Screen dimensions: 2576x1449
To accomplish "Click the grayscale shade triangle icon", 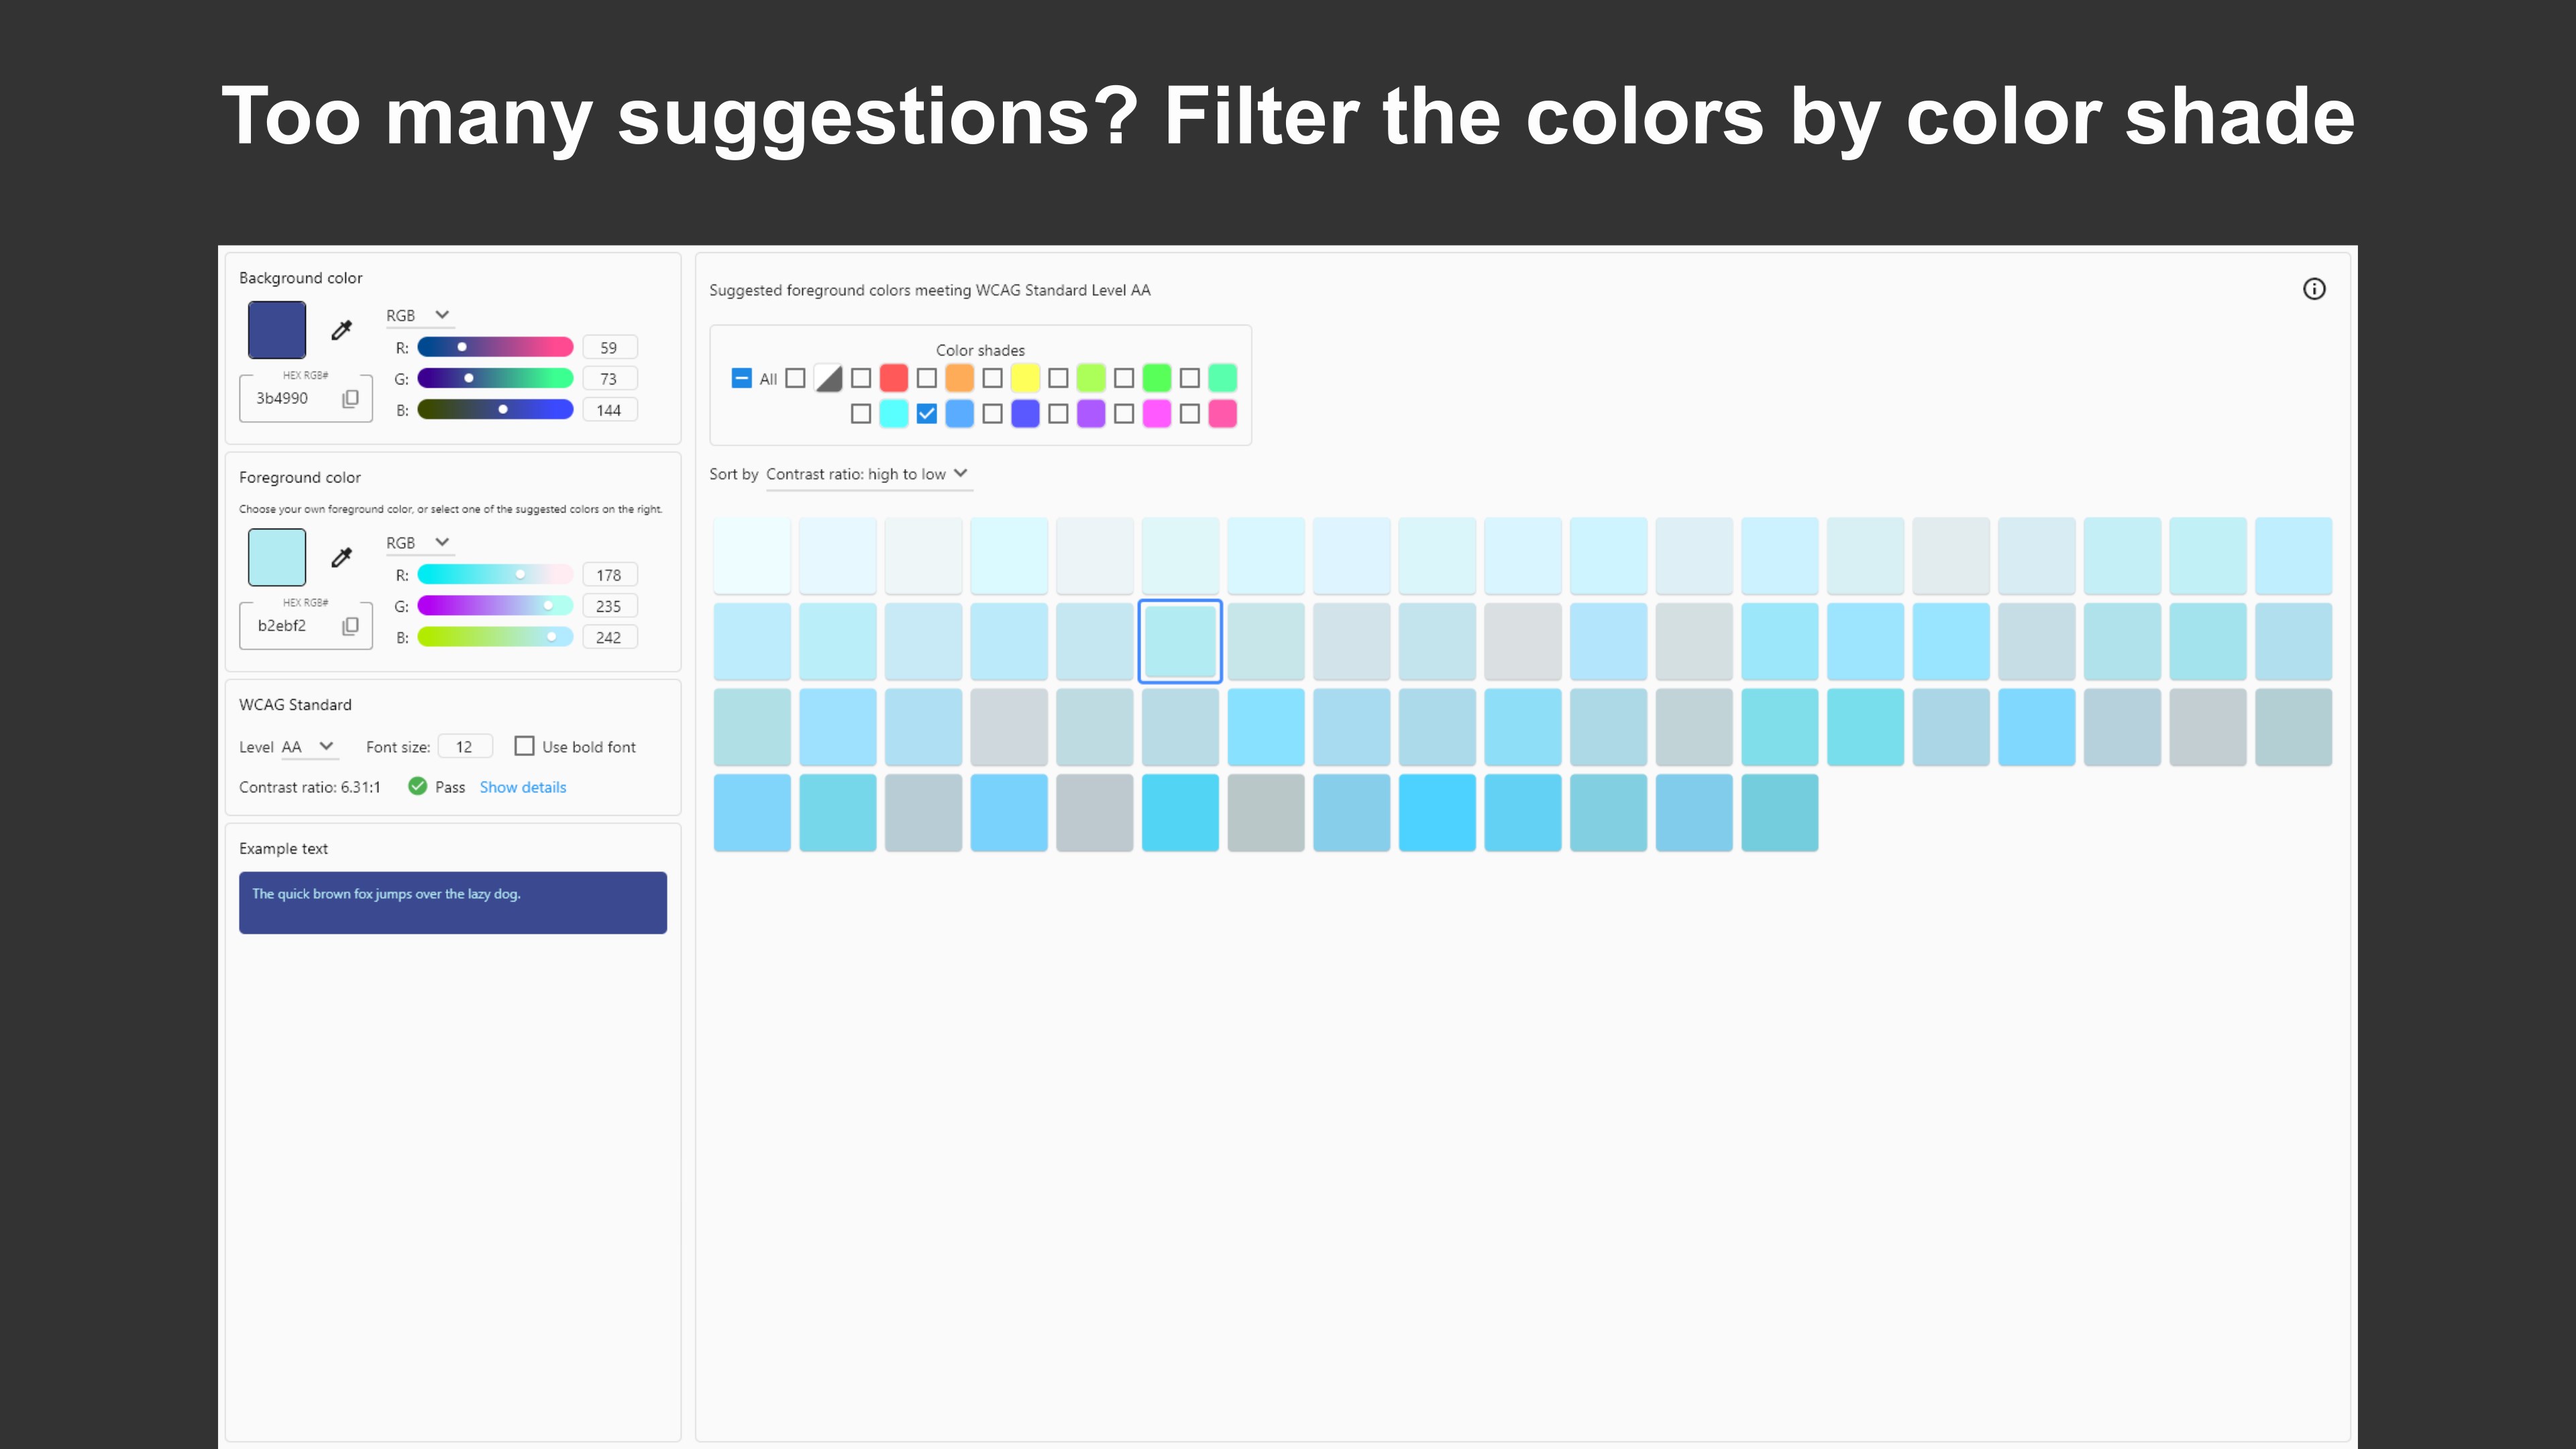I will [x=828, y=378].
